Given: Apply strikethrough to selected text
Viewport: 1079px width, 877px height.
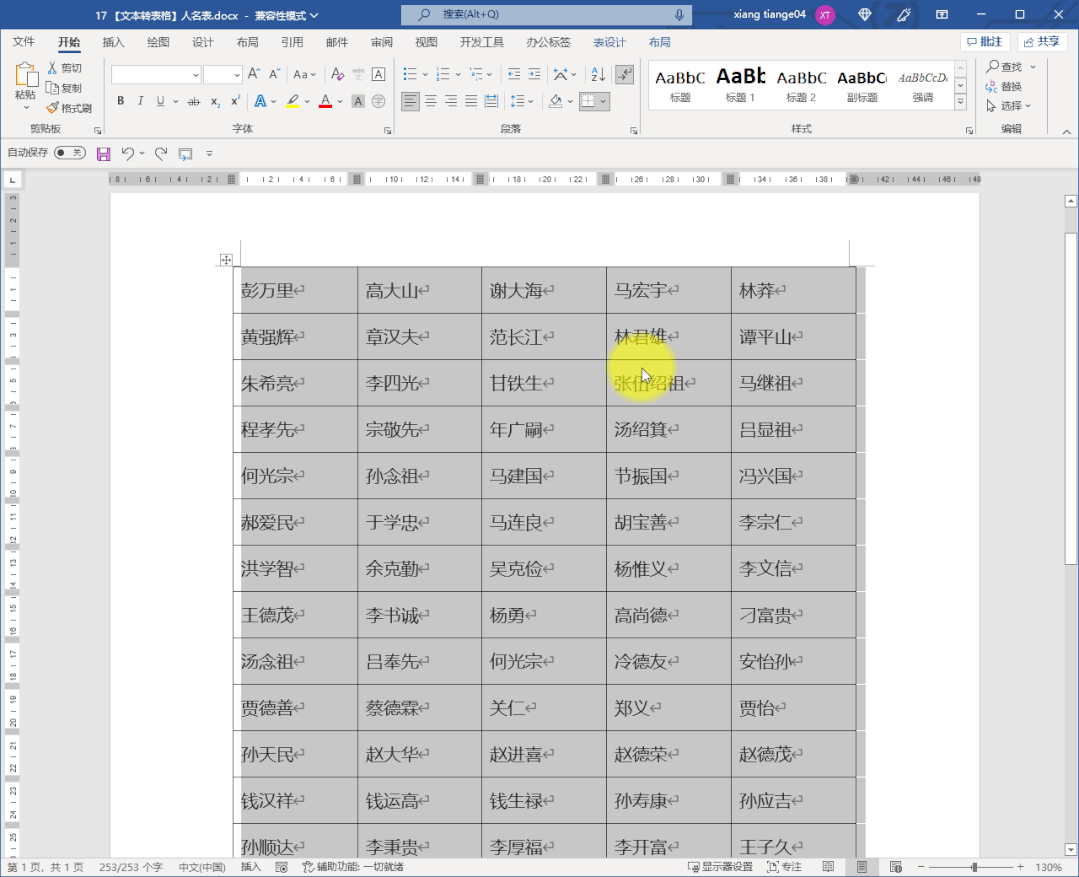Looking at the screenshot, I should click(x=193, y=101).
